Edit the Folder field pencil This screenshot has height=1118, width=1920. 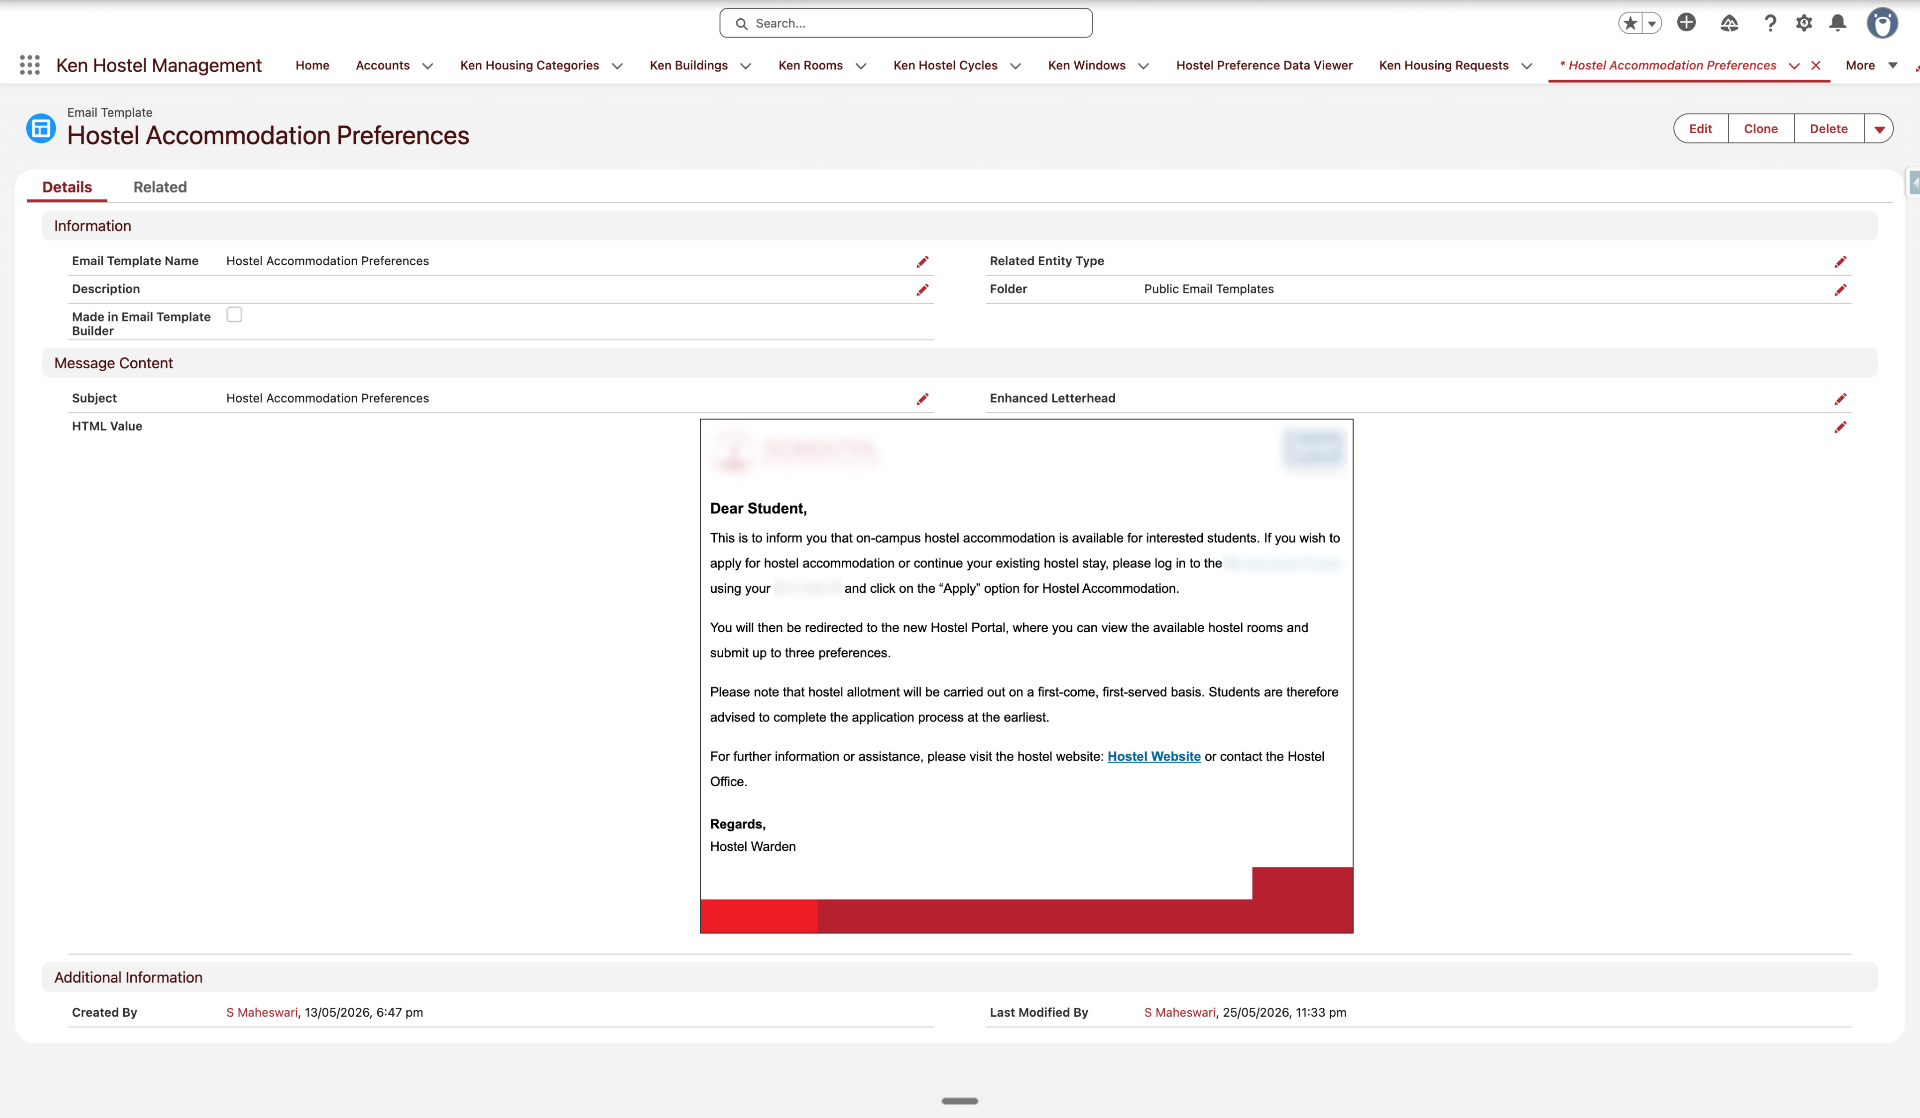click(1840, 290)
